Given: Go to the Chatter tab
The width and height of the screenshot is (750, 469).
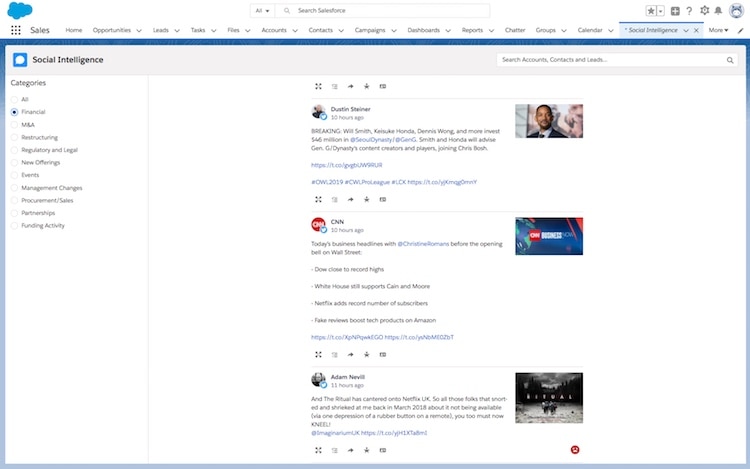Looking at the screenshot, I should 515,30.
